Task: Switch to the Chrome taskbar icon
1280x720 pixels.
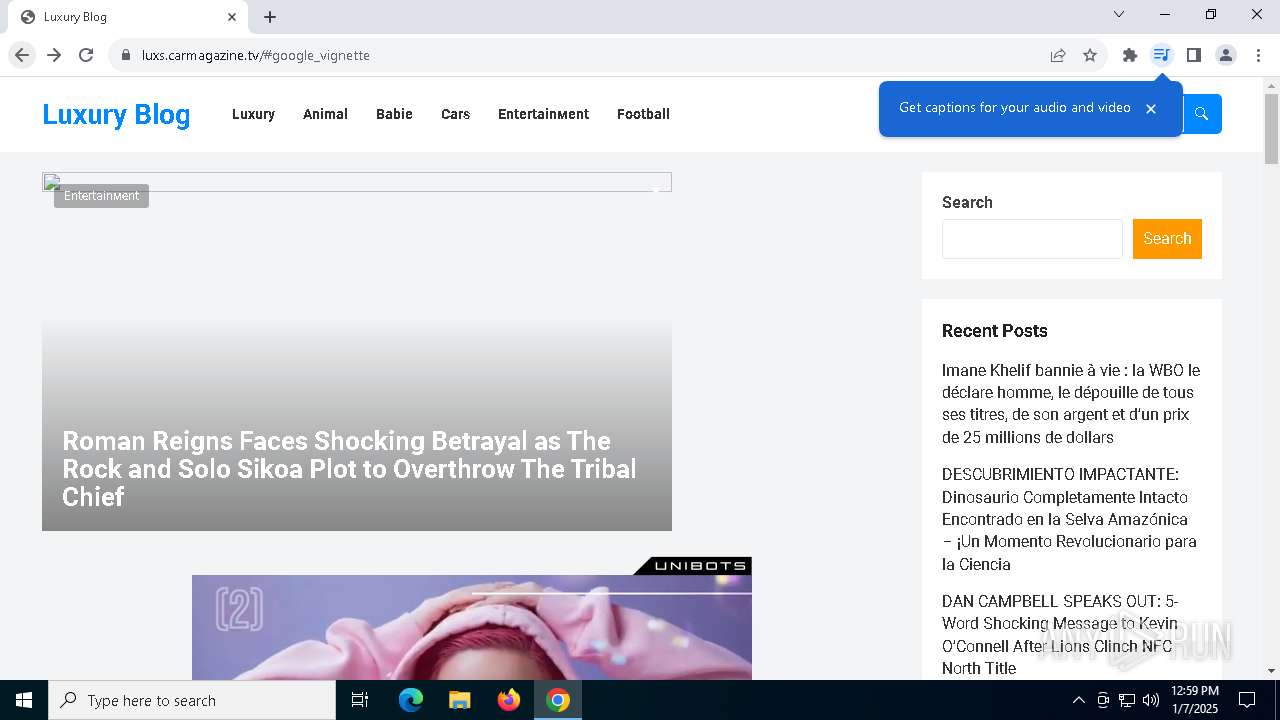Action: click(x=558, y=700)
